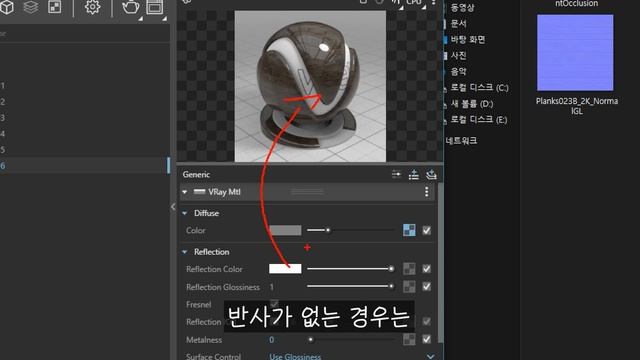Click the Metalness slider handle
The height and width of the screenshot is (360, 640).
coord(311,339)
